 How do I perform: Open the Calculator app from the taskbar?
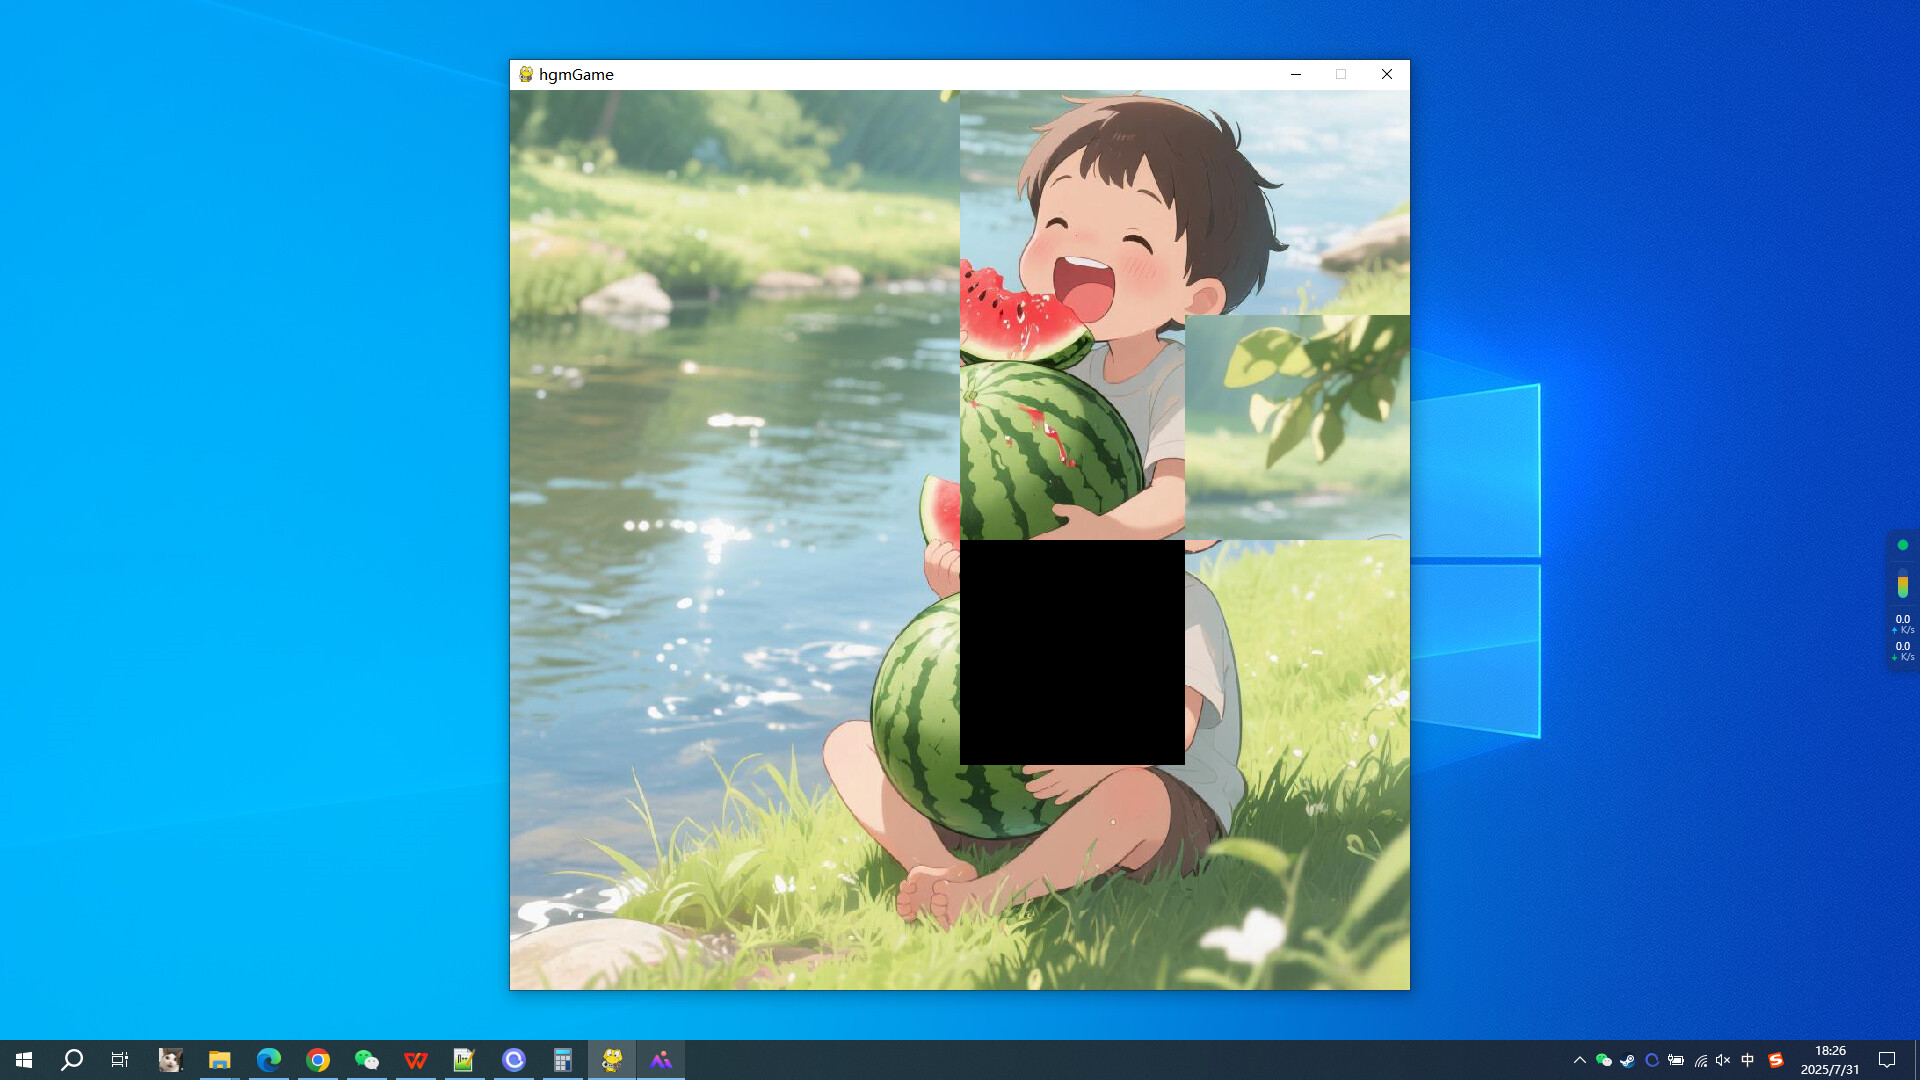[561, 1061]
